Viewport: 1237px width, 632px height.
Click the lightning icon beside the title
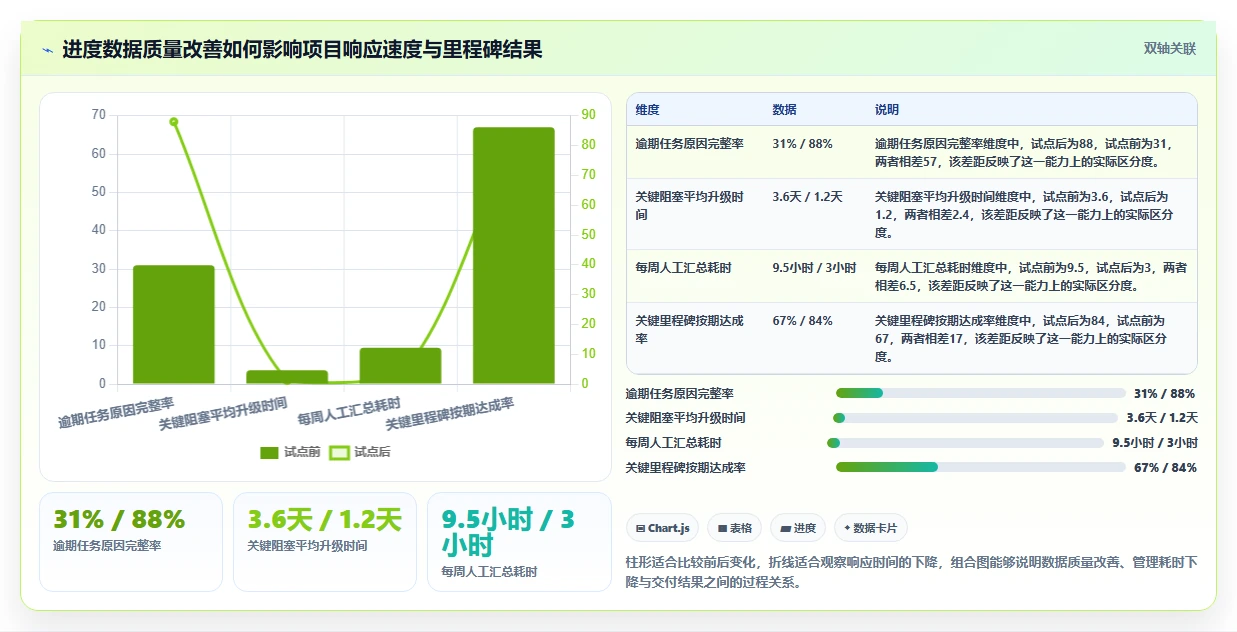click(x=48, y=50)
